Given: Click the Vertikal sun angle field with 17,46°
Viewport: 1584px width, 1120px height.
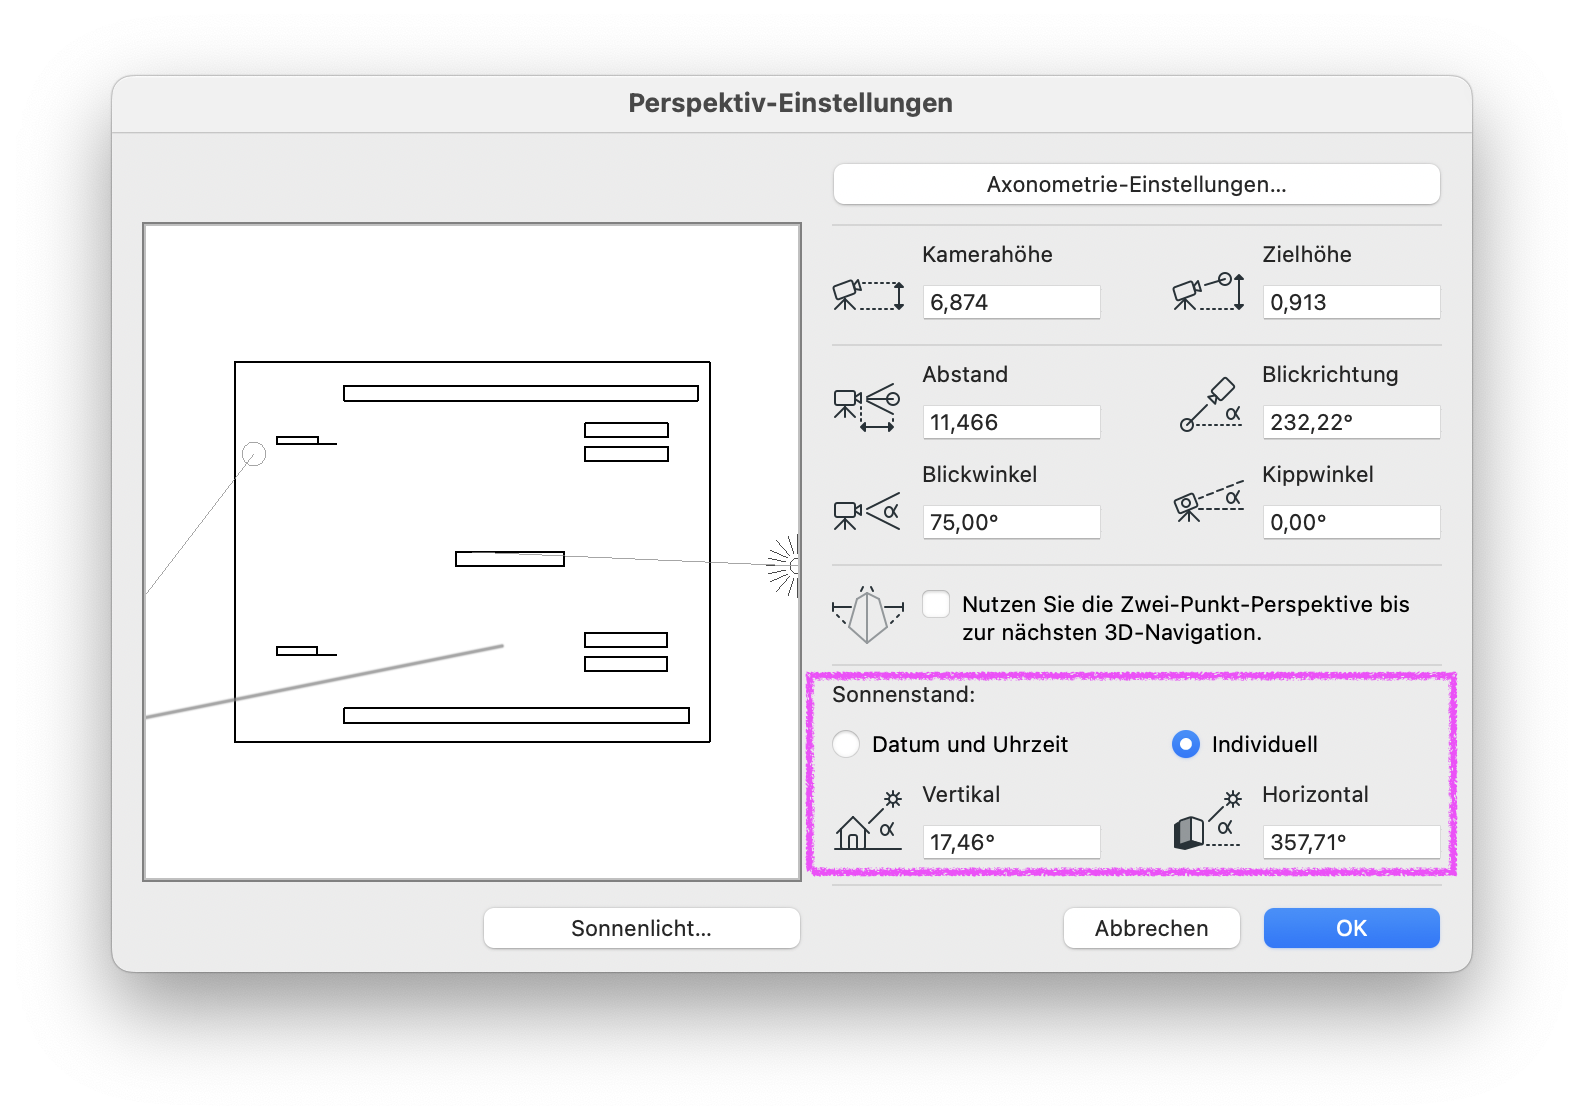Looking at the screenshot, I should [1011, 842].
